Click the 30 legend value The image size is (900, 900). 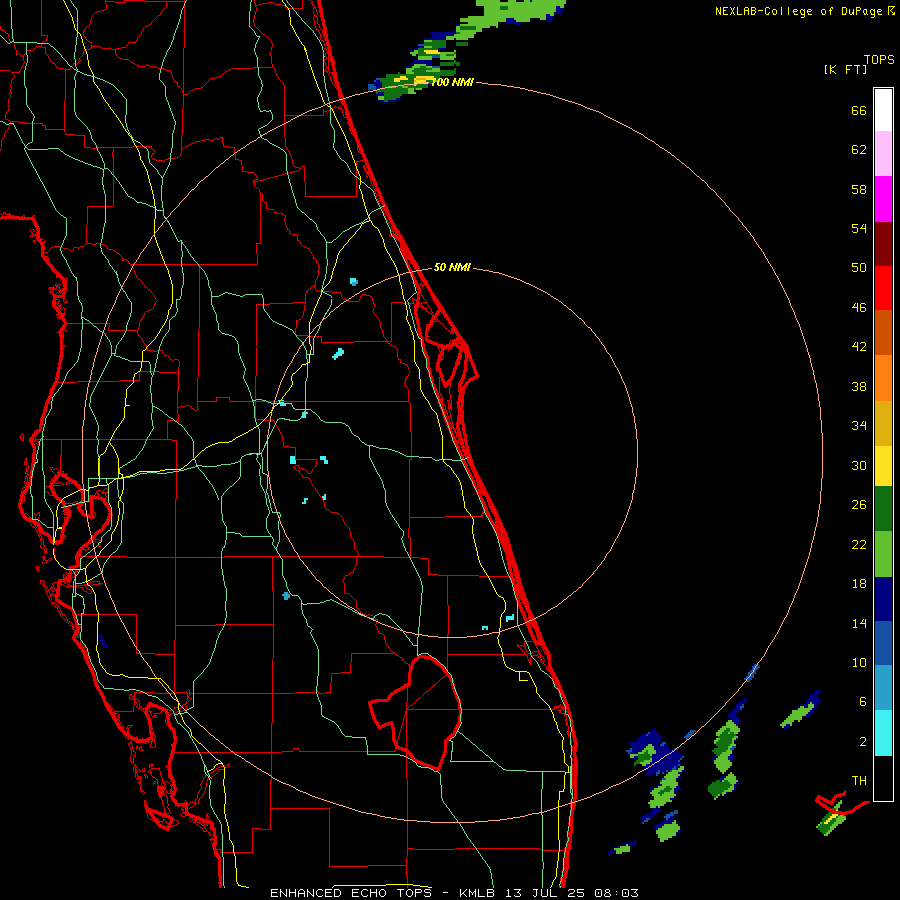[x=859, y=465]
